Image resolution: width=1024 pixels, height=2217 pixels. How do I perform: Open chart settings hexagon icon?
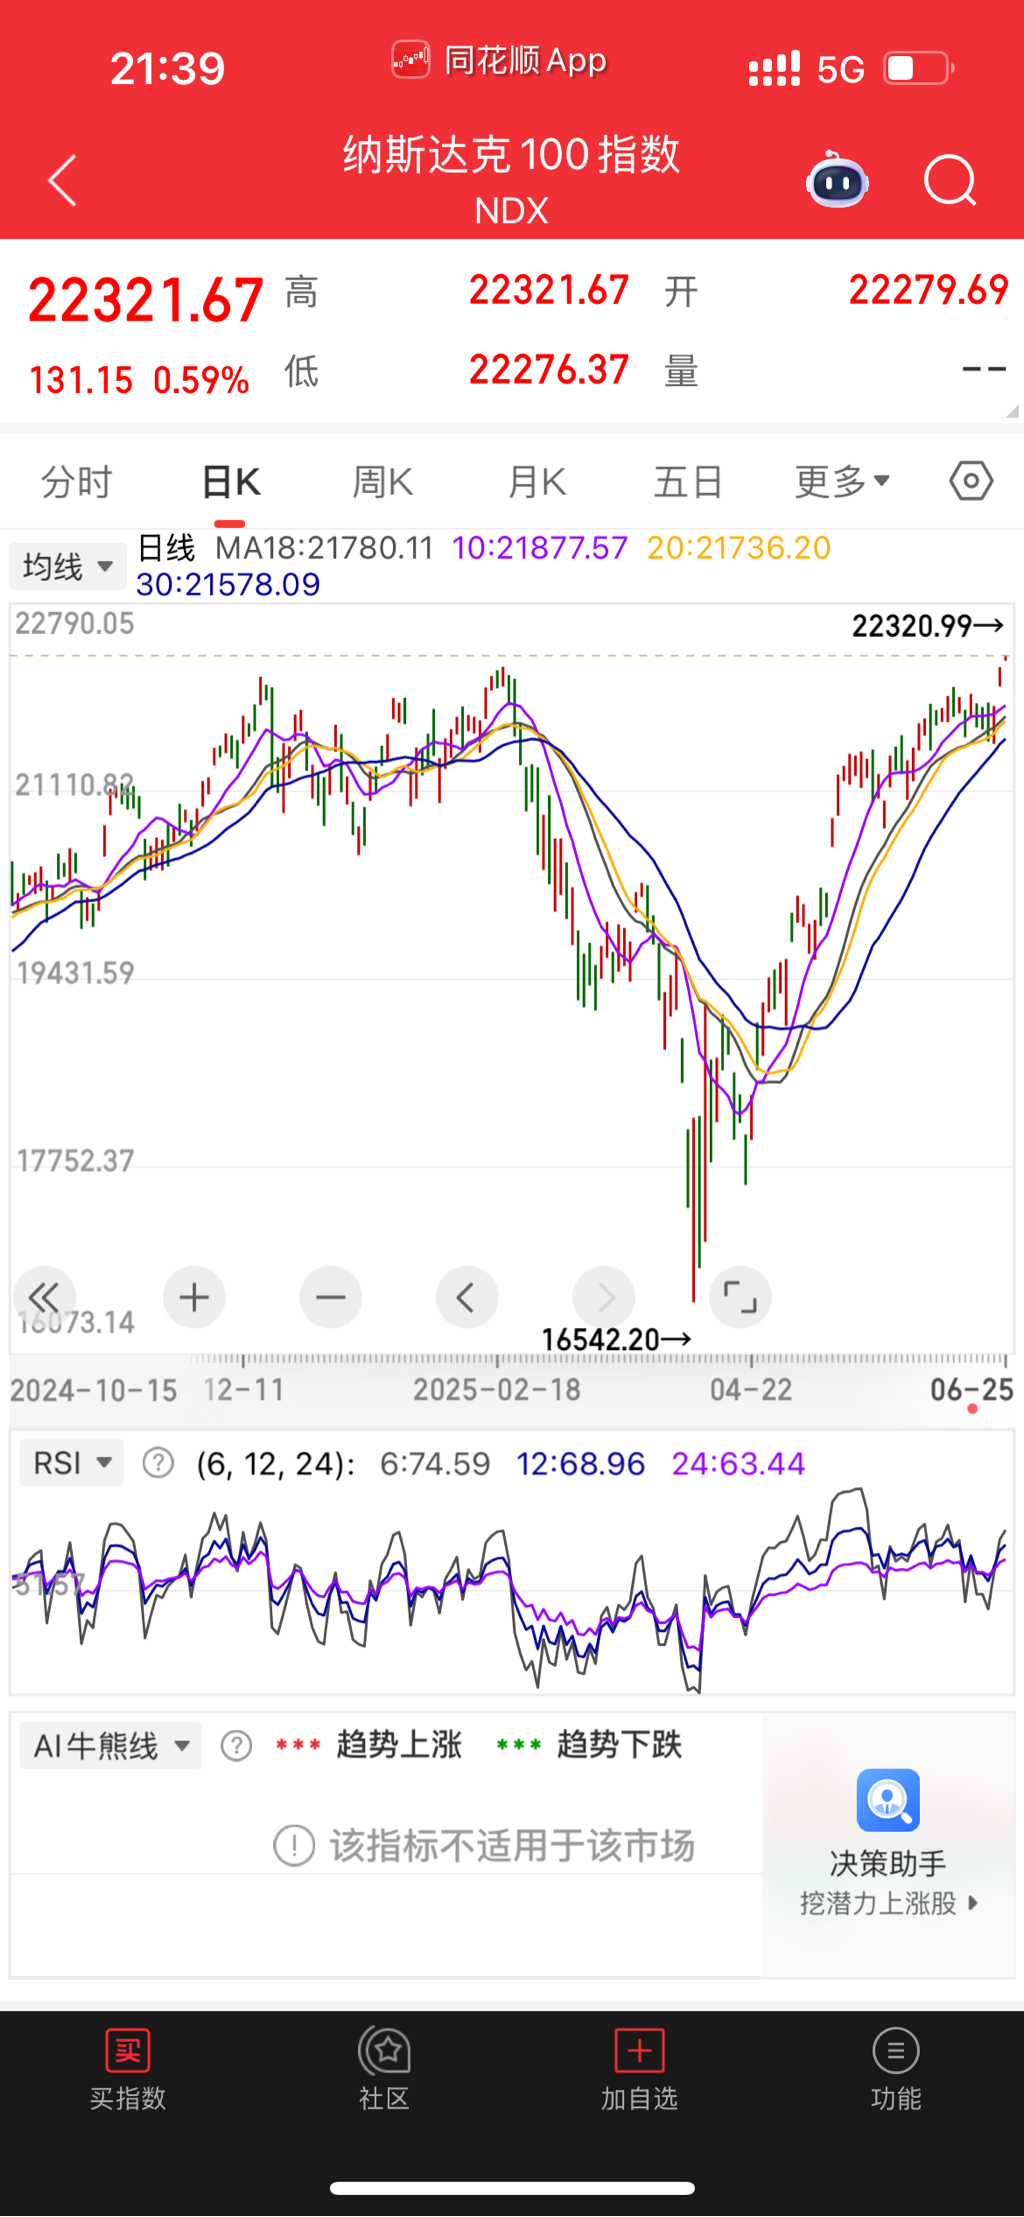click(970, 481)
